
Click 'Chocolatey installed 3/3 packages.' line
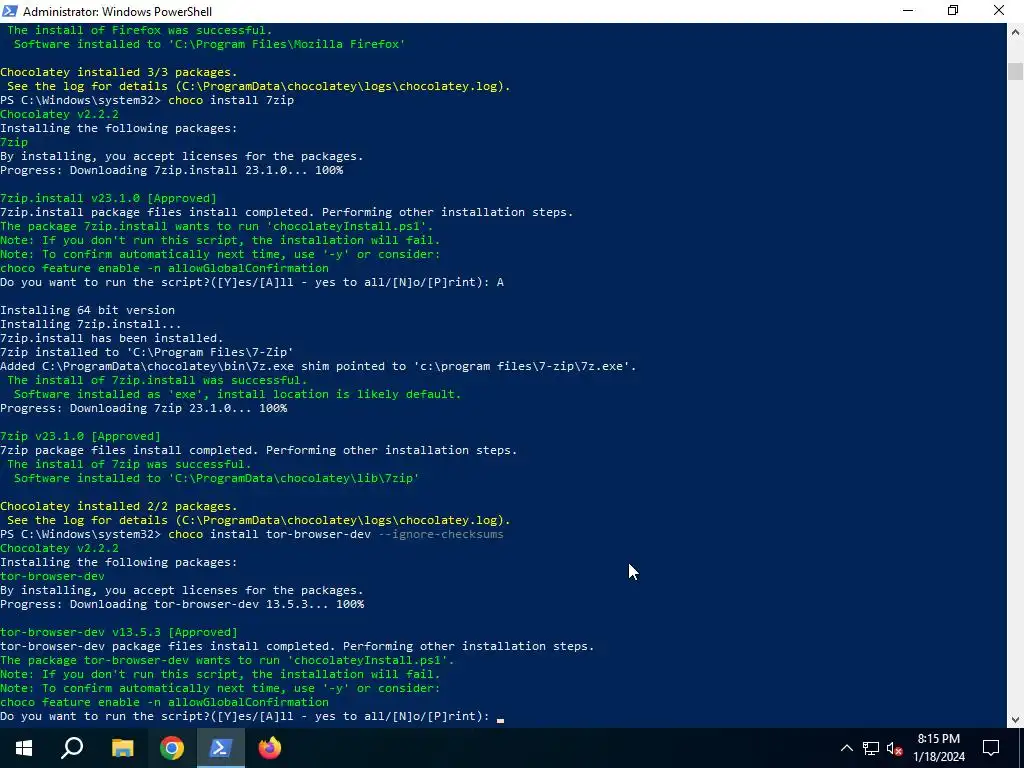tap(119, 72)
